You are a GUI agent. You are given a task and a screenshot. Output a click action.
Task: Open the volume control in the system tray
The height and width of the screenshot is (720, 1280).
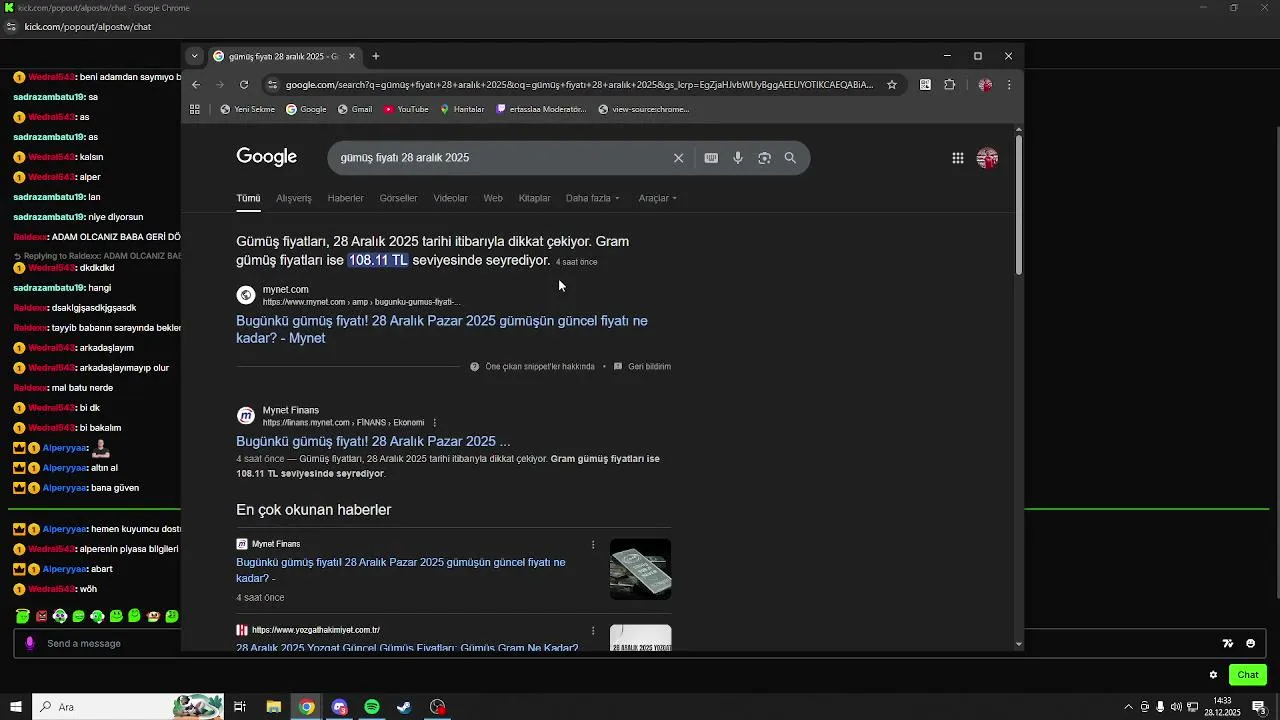pos(1176,707)
